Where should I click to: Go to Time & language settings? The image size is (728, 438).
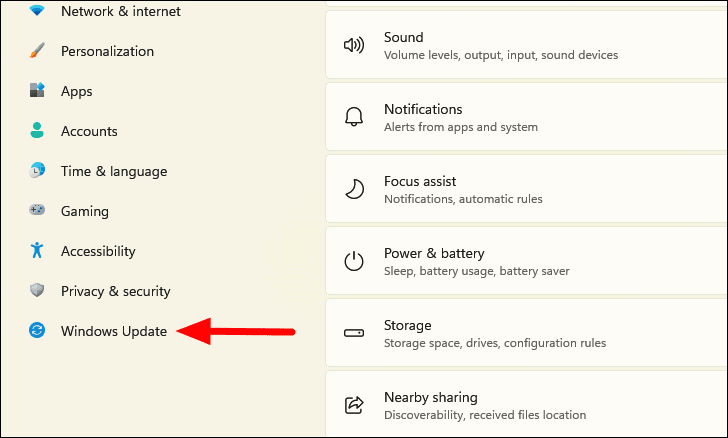(114, 171)
